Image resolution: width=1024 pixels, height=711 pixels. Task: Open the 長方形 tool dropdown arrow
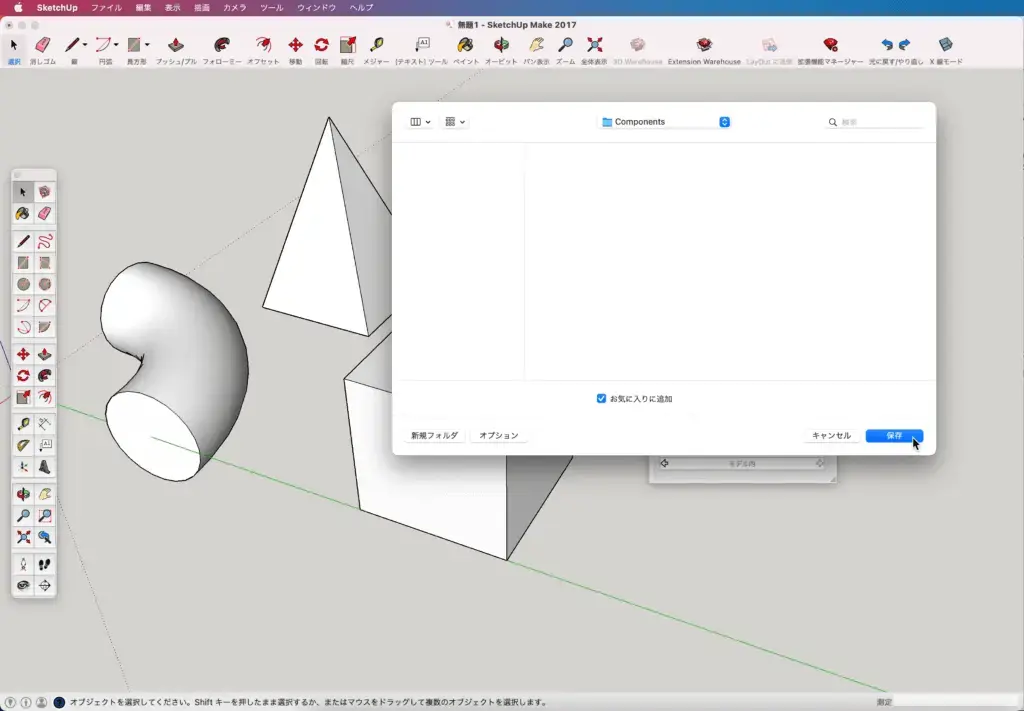tap(147, 45)
